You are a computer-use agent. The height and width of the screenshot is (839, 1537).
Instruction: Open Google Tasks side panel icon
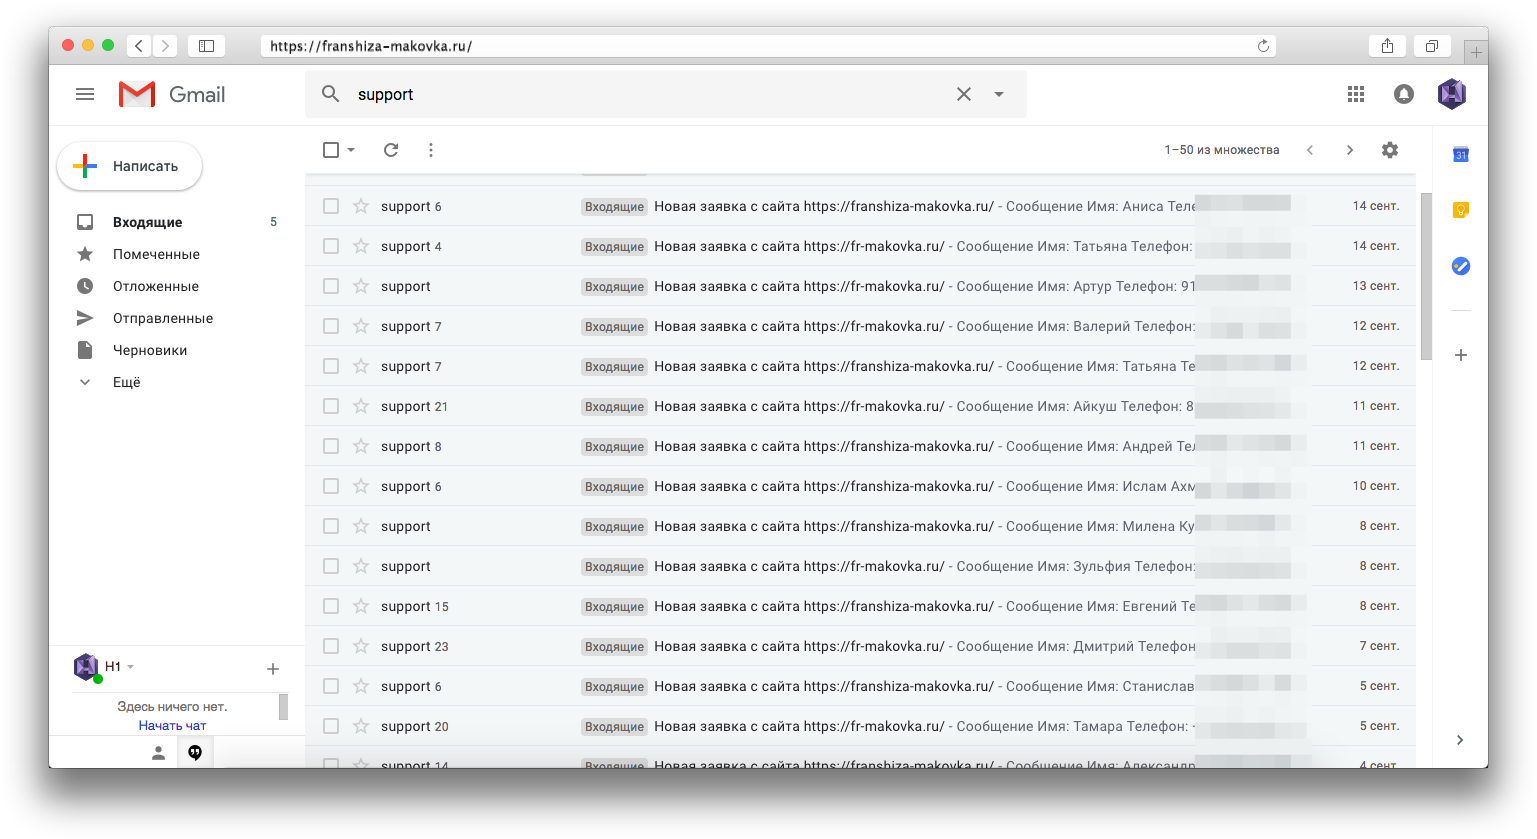1461,266
